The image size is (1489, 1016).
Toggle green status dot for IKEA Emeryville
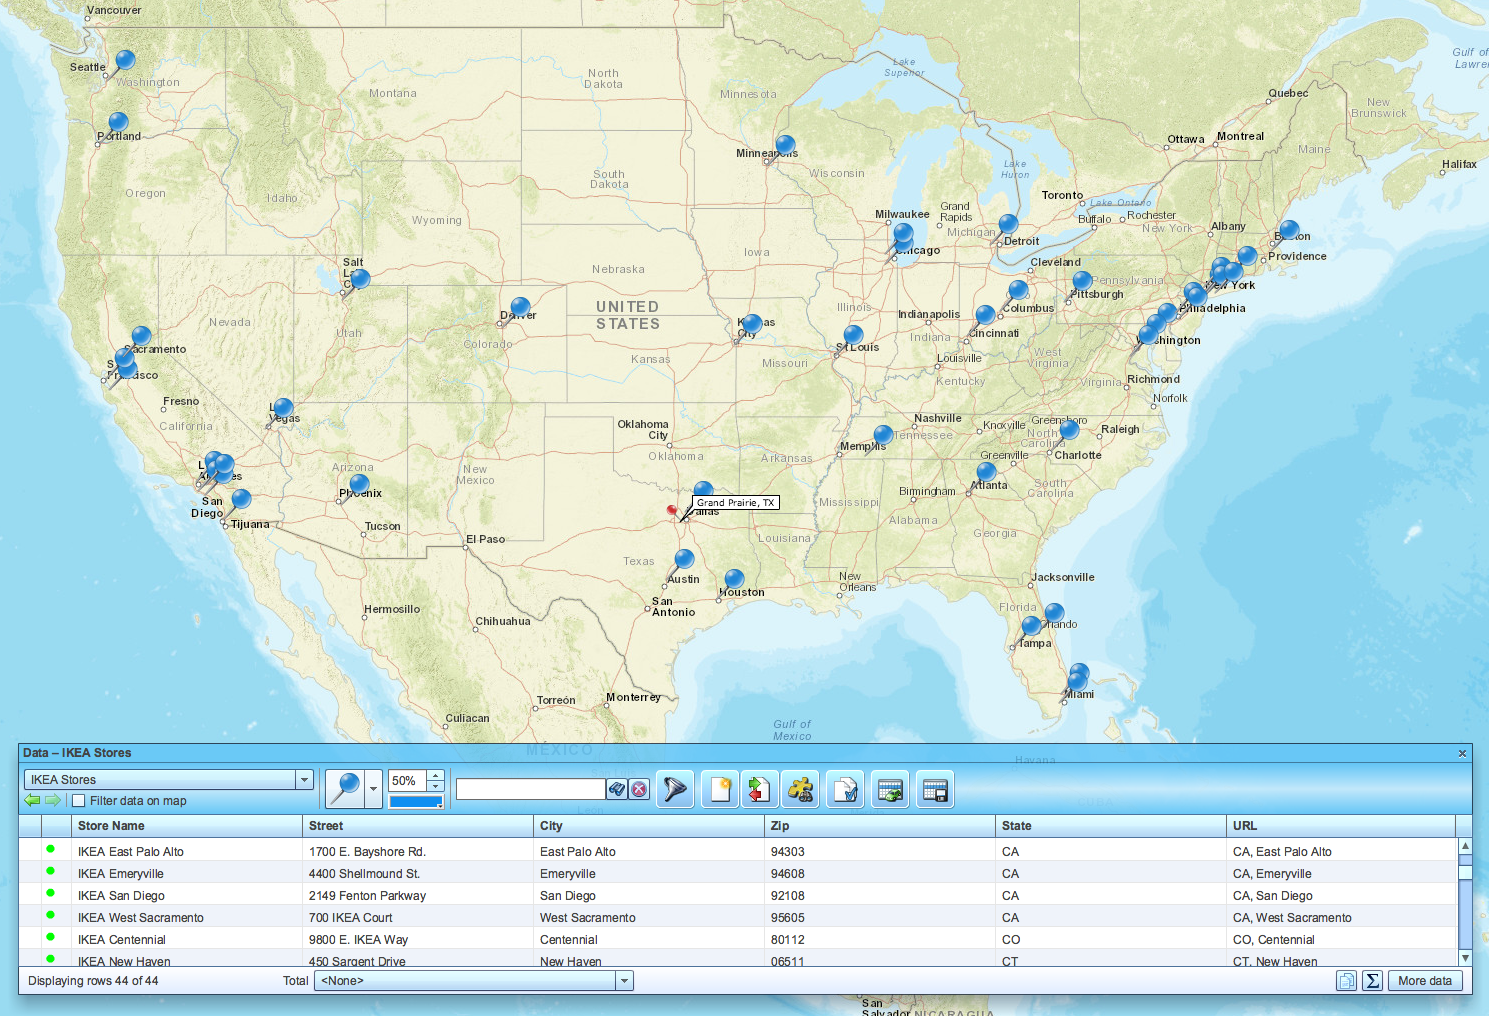point(50,872)
